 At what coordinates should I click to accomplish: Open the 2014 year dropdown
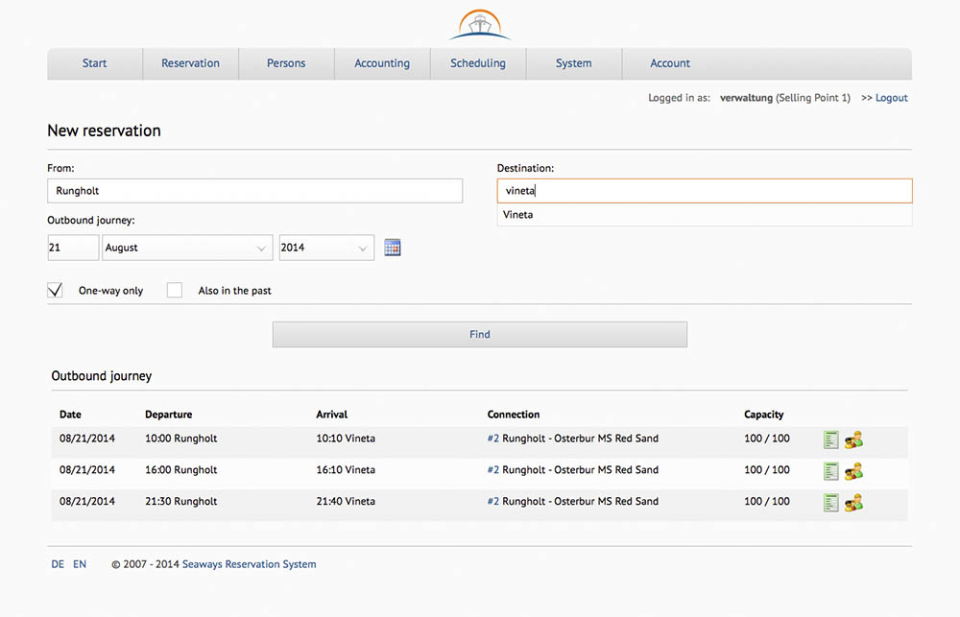[326, 247]
